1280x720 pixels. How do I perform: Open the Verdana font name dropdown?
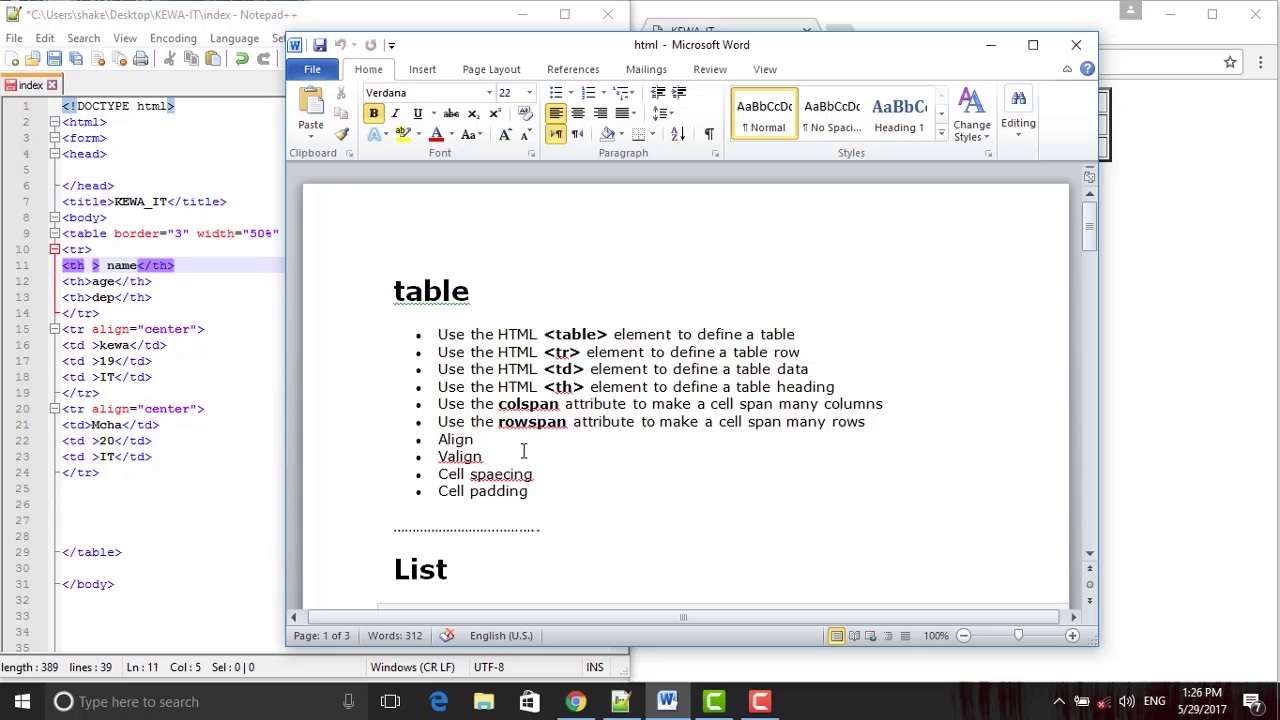489,93
